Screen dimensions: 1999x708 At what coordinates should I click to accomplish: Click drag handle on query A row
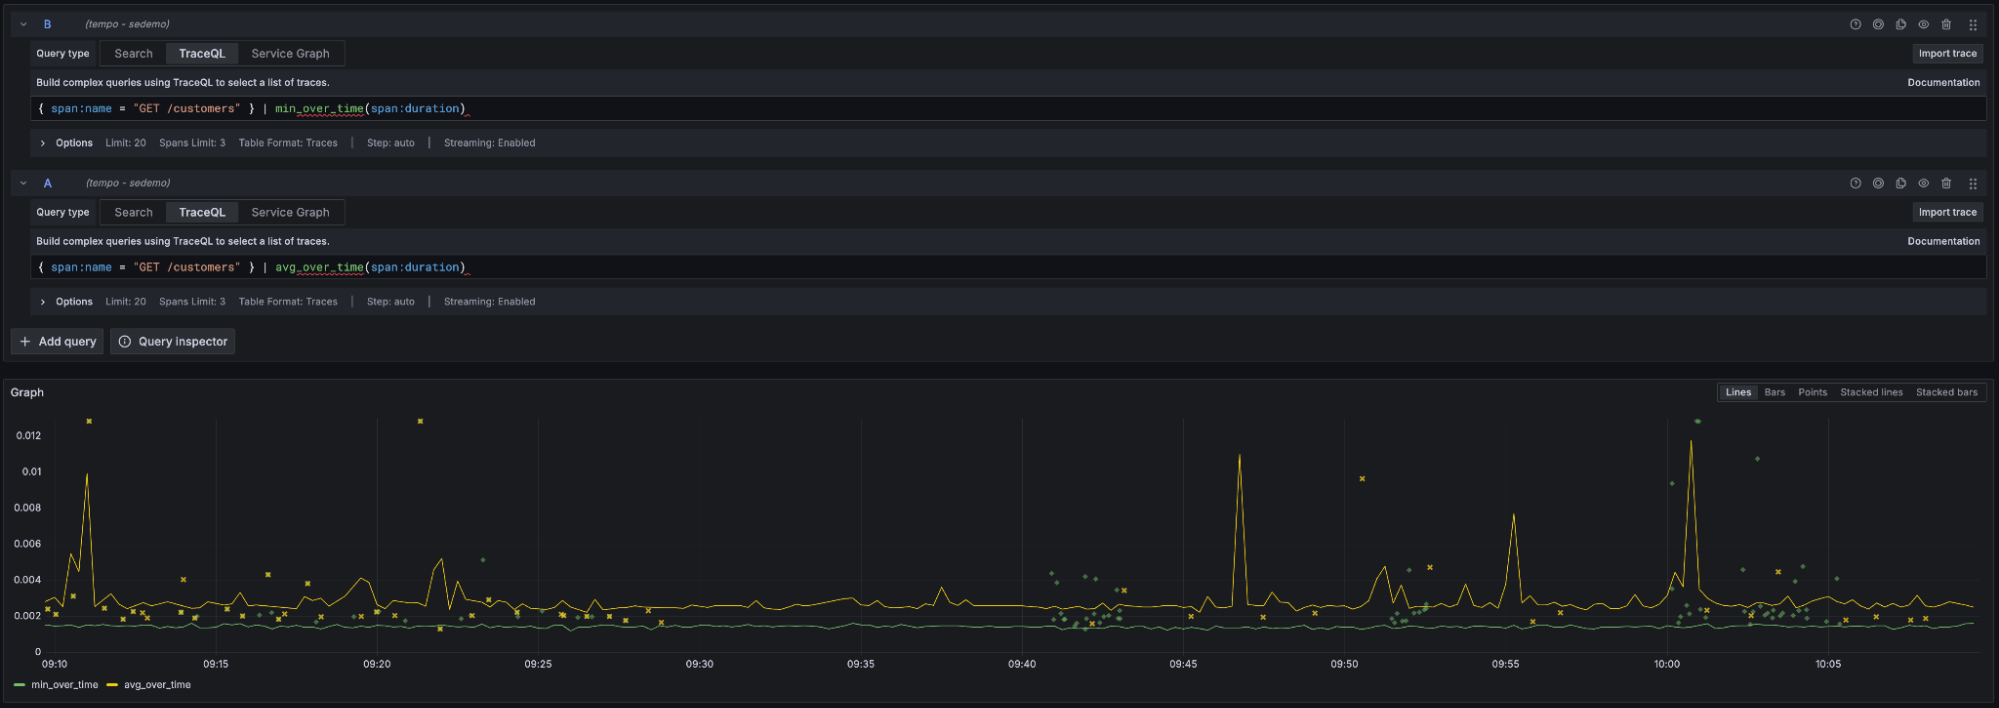1973,183
